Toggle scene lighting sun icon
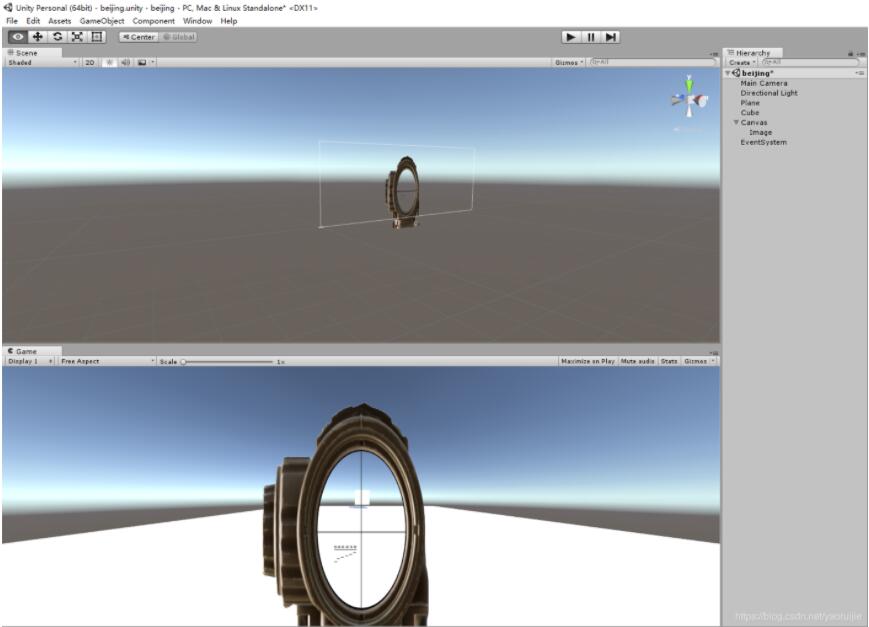Viewport: 869px width, 627px height. coord(110,63)
